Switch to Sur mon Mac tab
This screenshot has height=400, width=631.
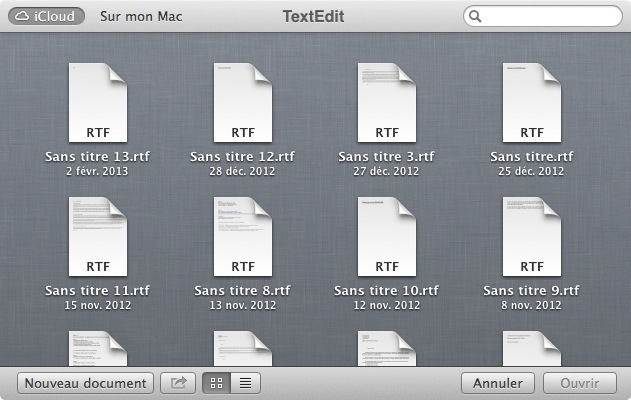141,16
